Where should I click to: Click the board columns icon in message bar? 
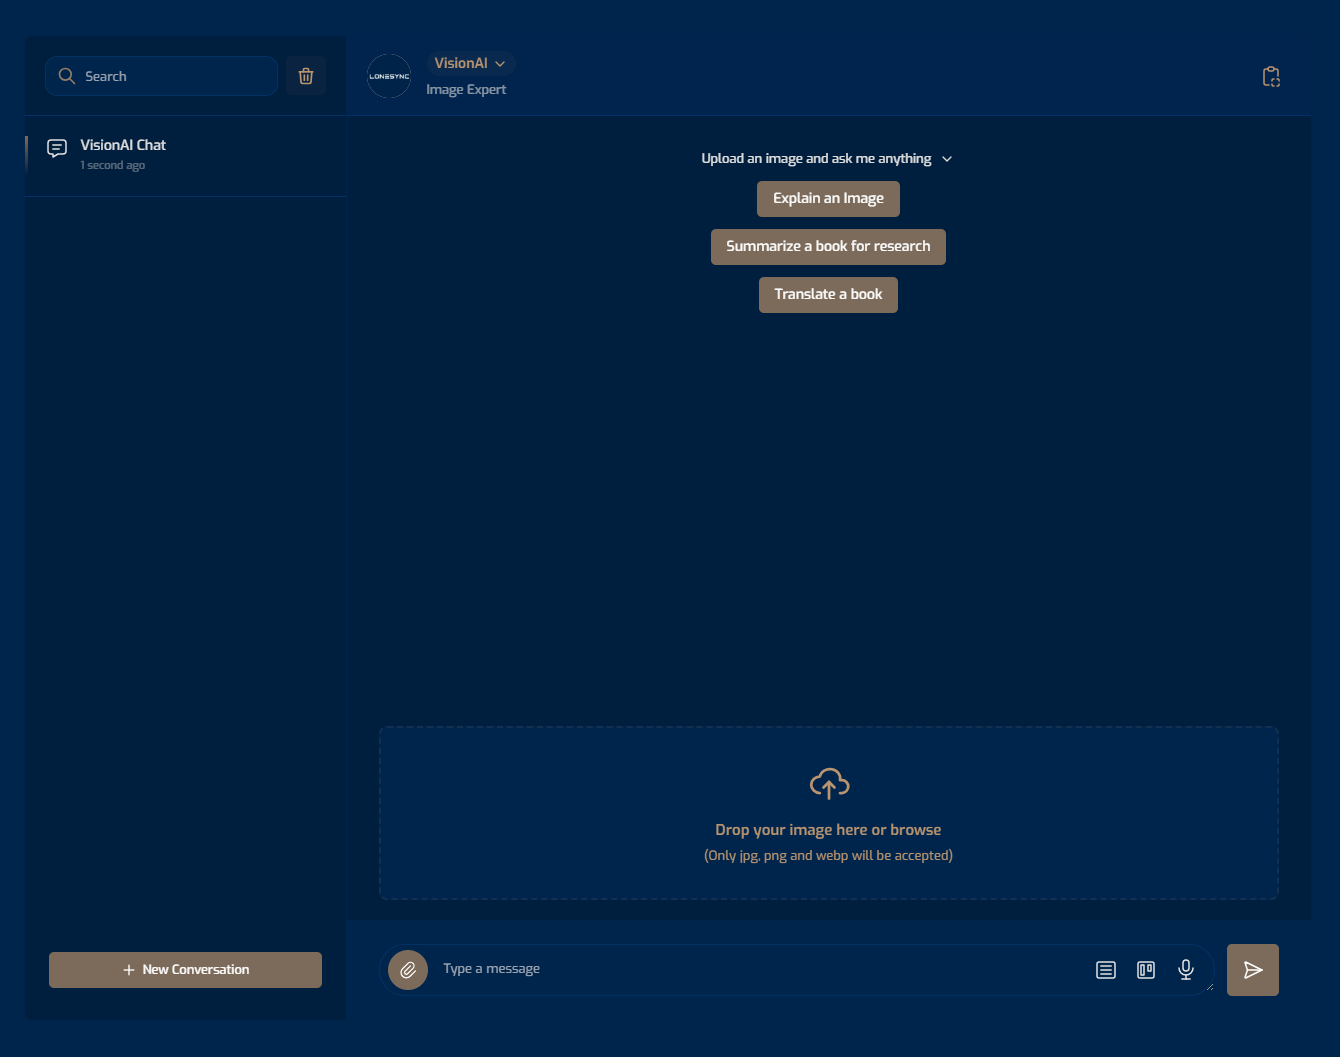click(x=1146, y=970)
